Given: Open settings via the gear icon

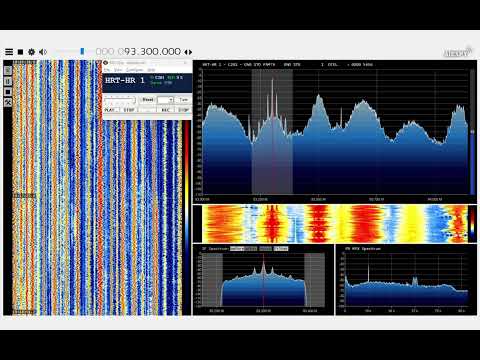Looking at the screenshot, I should (31, 52).
